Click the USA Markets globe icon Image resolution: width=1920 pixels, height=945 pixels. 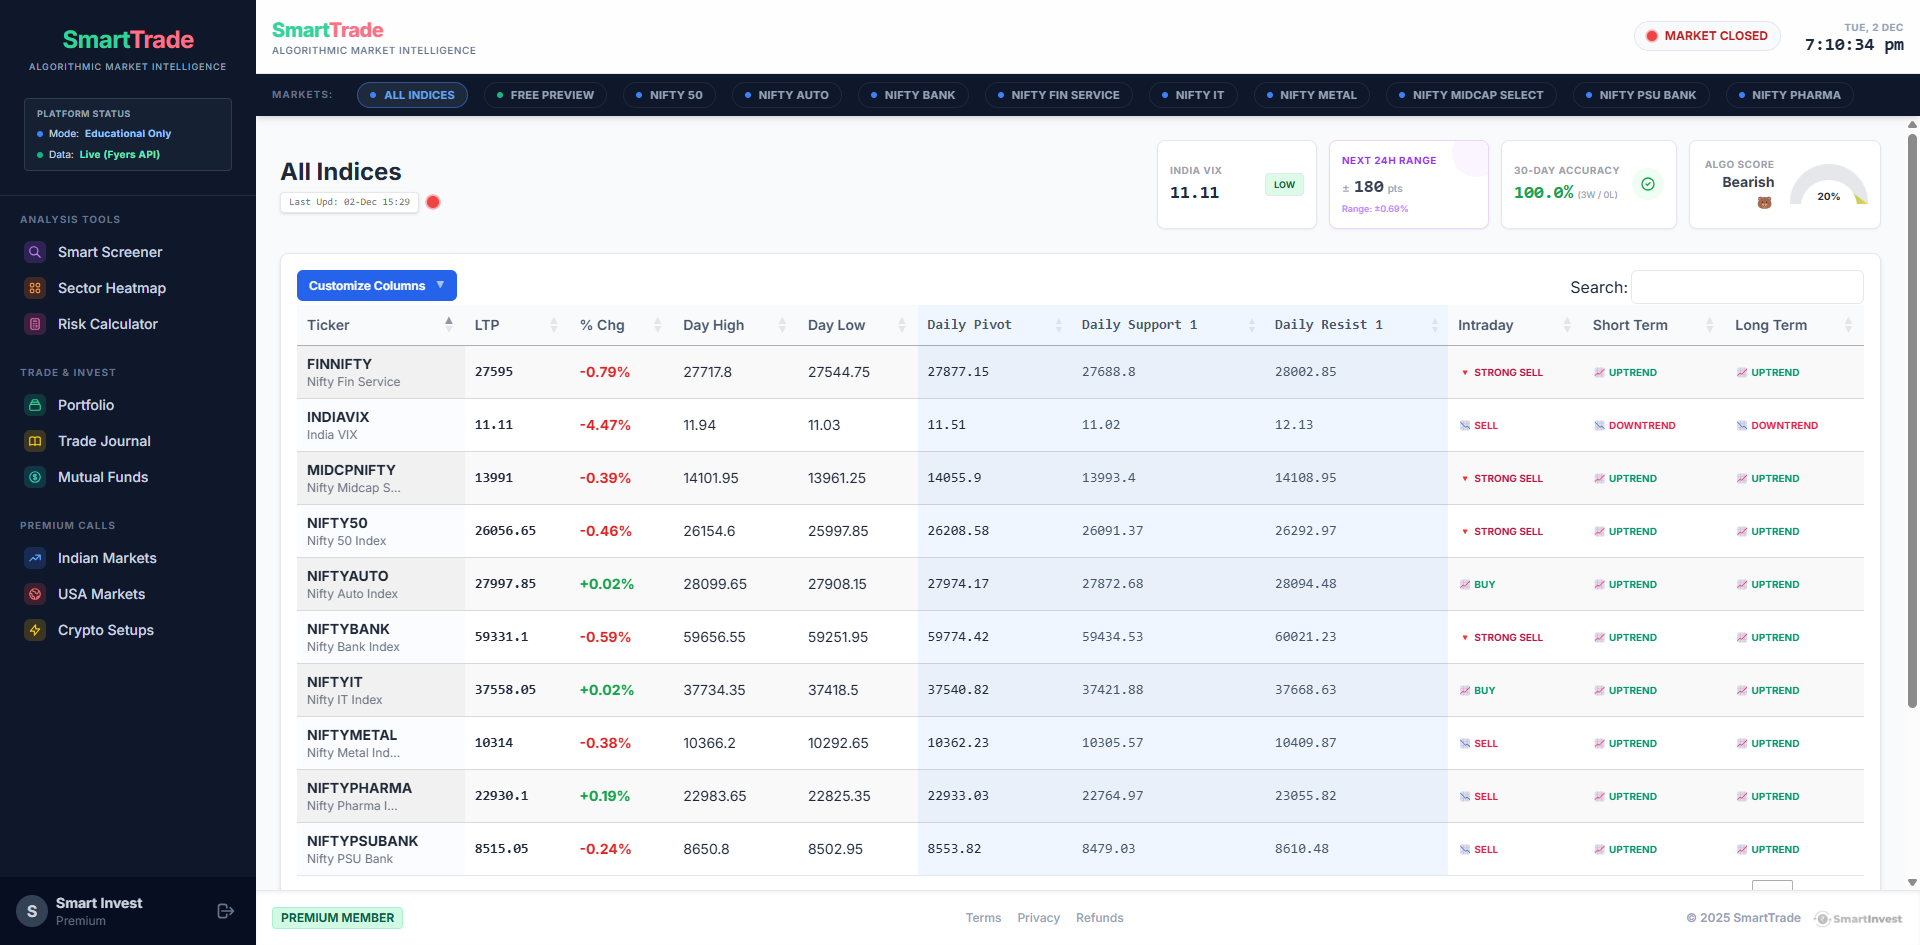(x=34, y=594)
